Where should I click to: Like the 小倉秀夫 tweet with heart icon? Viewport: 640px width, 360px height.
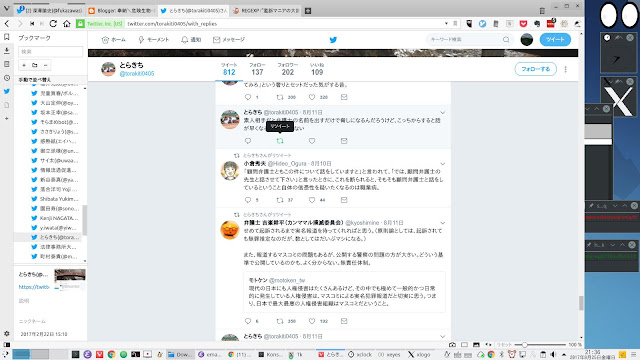312,200
